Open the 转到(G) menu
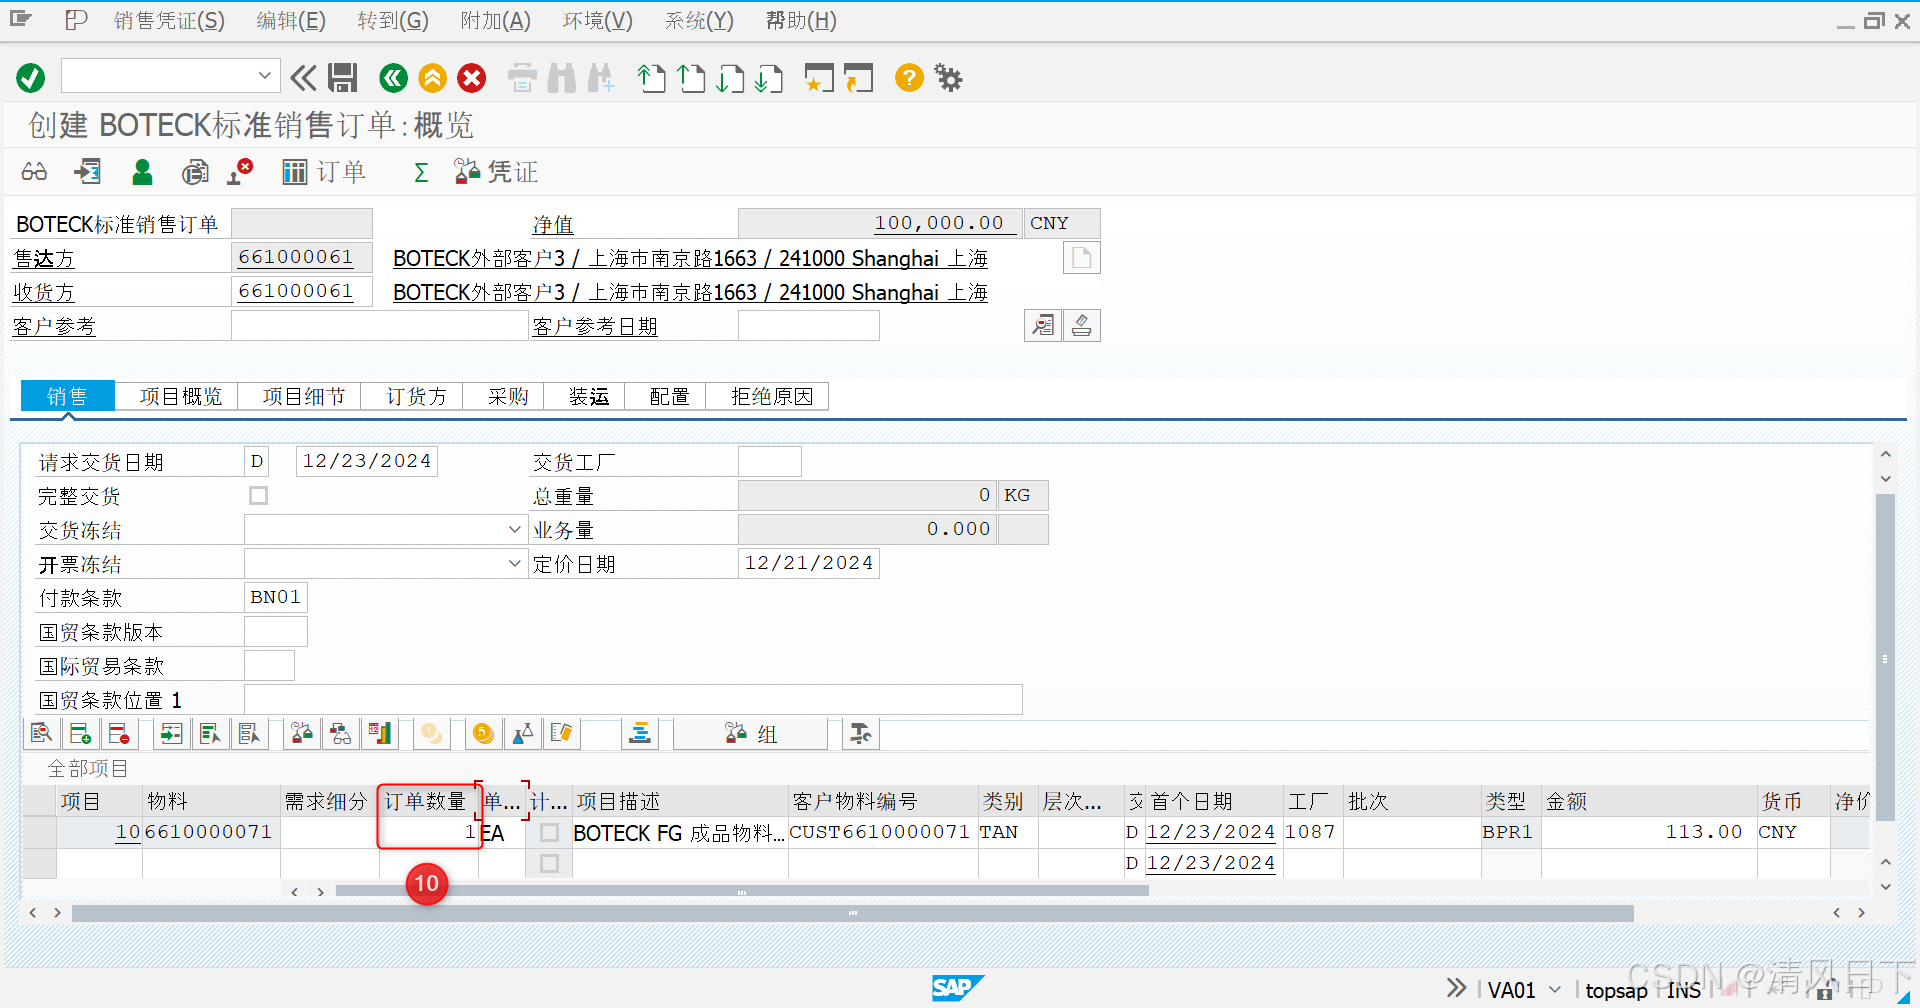 point(393,21)
